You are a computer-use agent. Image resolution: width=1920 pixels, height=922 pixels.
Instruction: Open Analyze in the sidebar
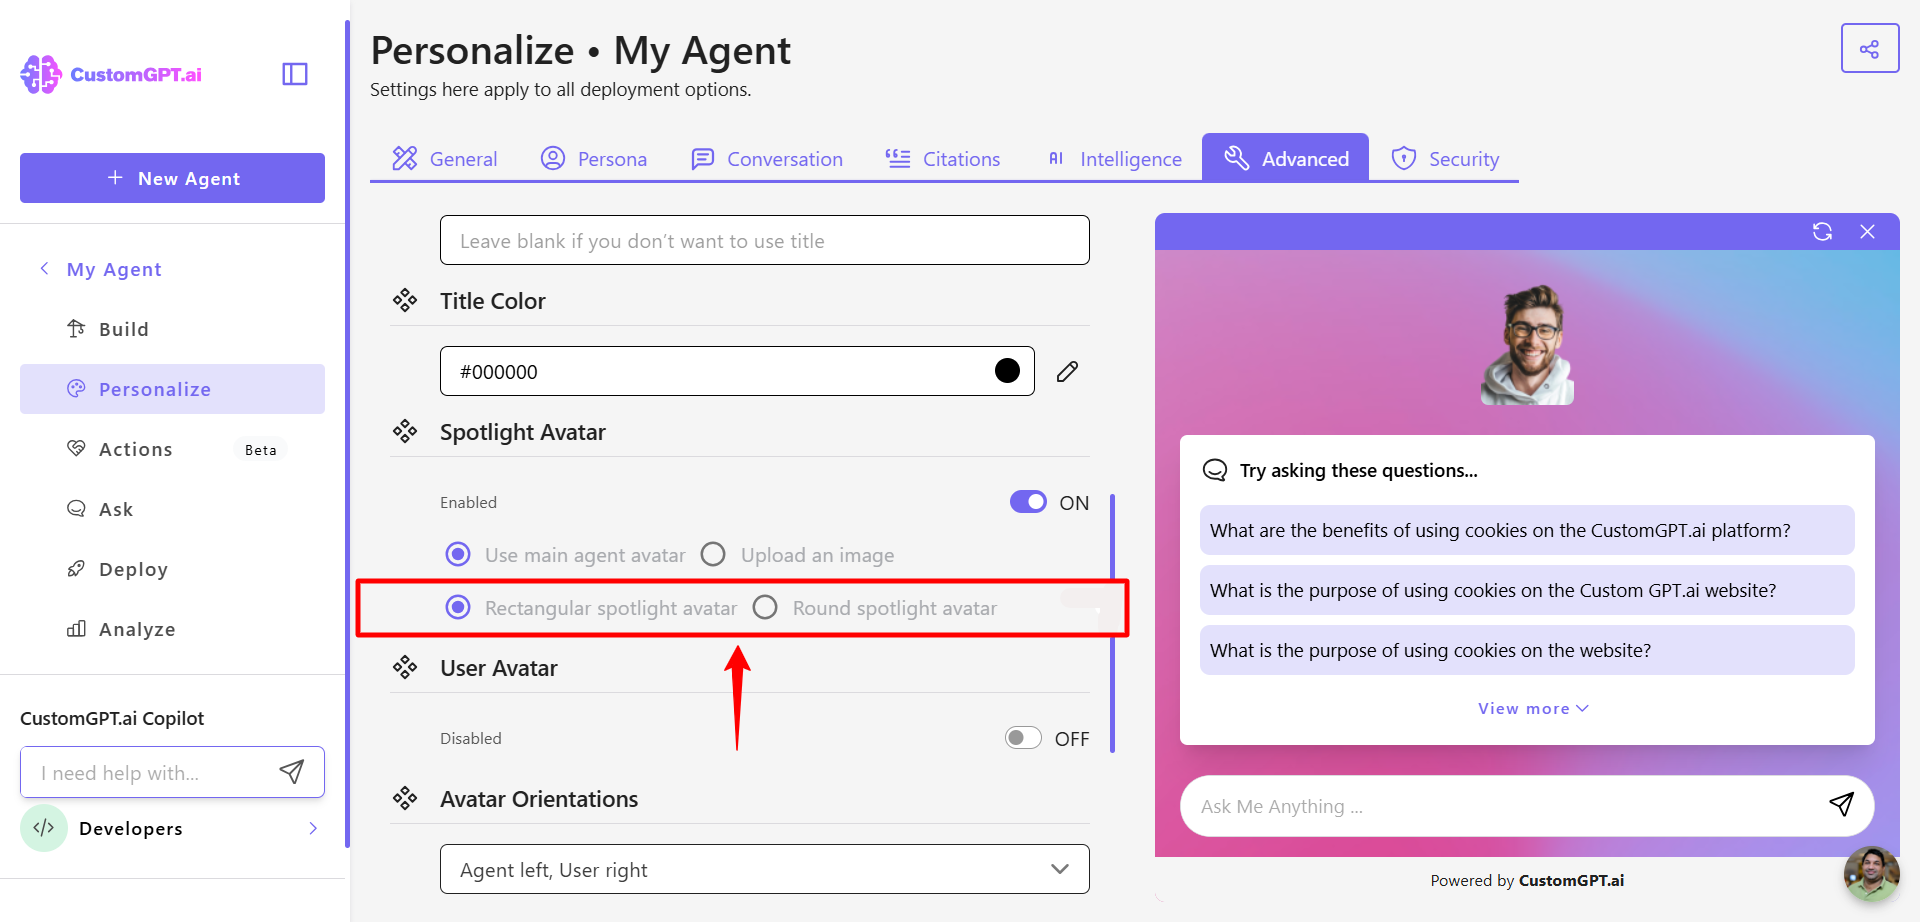[172, 629]
